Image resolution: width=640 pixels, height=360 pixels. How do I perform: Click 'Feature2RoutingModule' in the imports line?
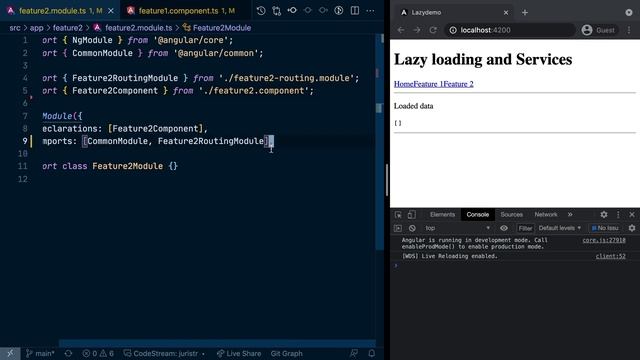click(x=211, y=141)
